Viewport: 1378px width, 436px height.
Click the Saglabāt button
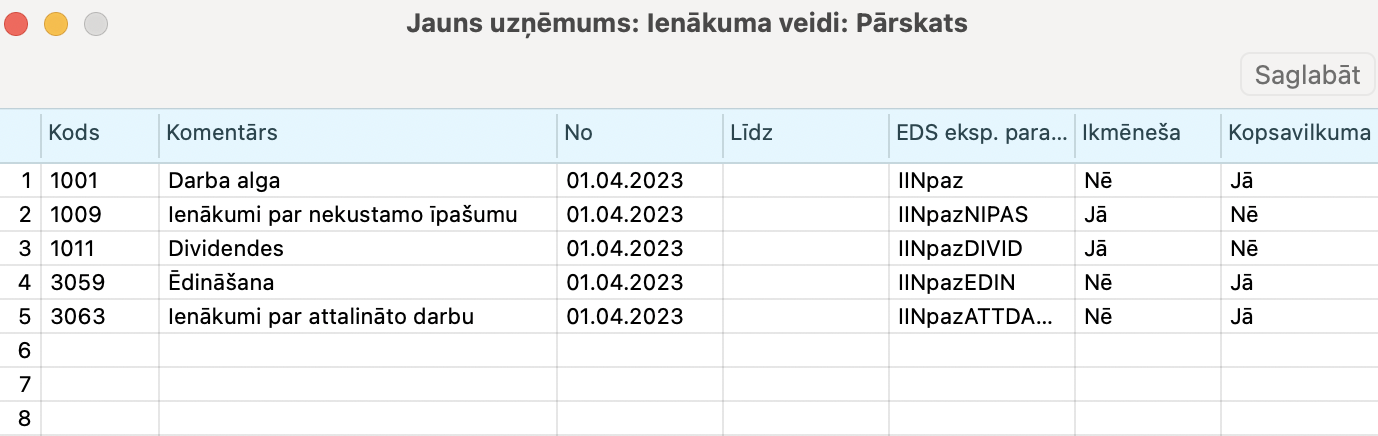1307,75
